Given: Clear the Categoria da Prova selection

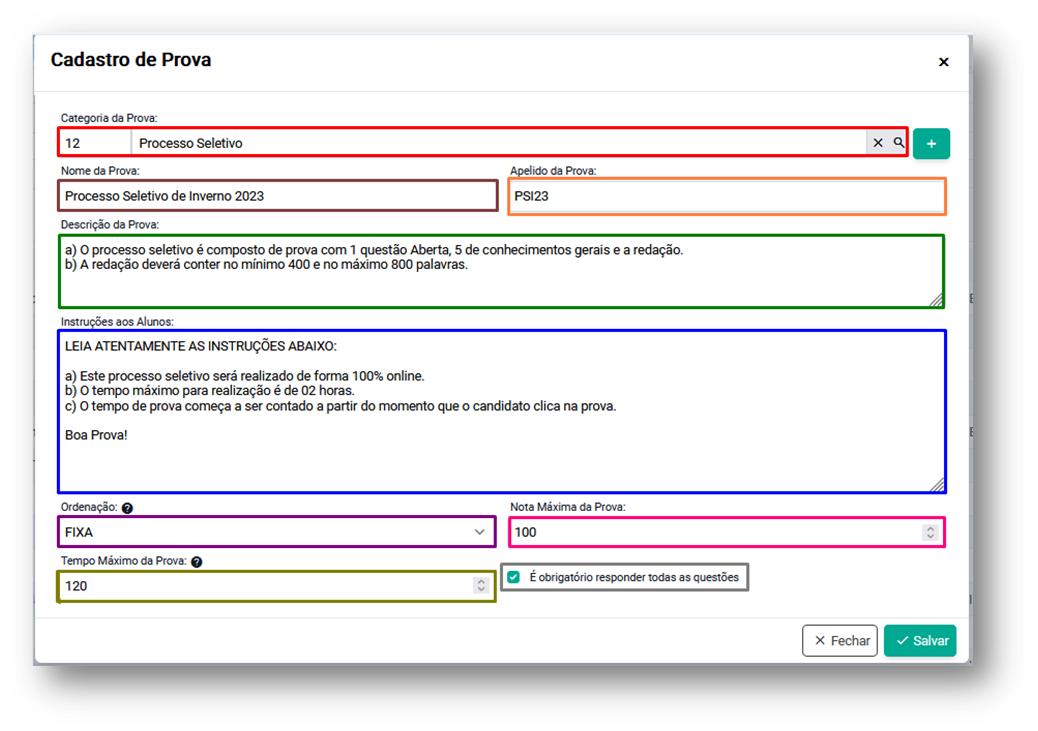Looking at the screenshot, I should [878, 142].
